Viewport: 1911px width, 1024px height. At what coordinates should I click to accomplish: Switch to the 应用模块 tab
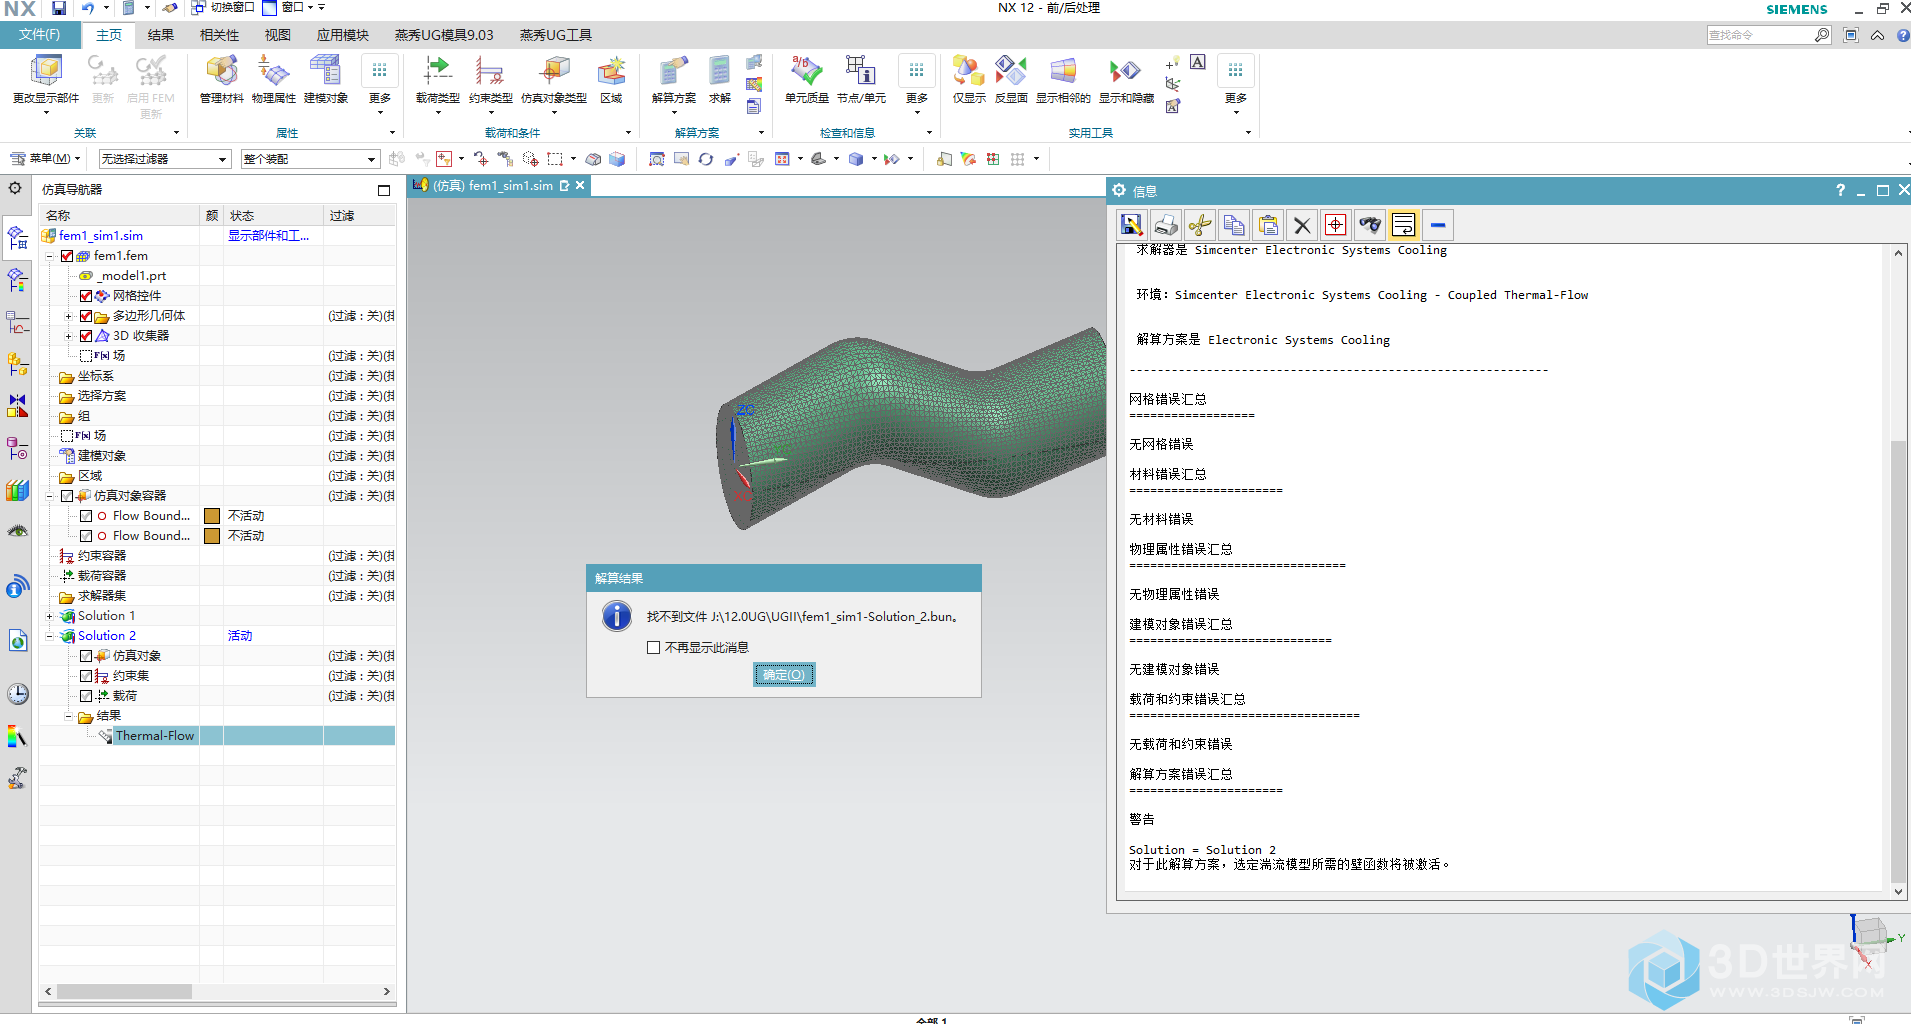point(343,35)
